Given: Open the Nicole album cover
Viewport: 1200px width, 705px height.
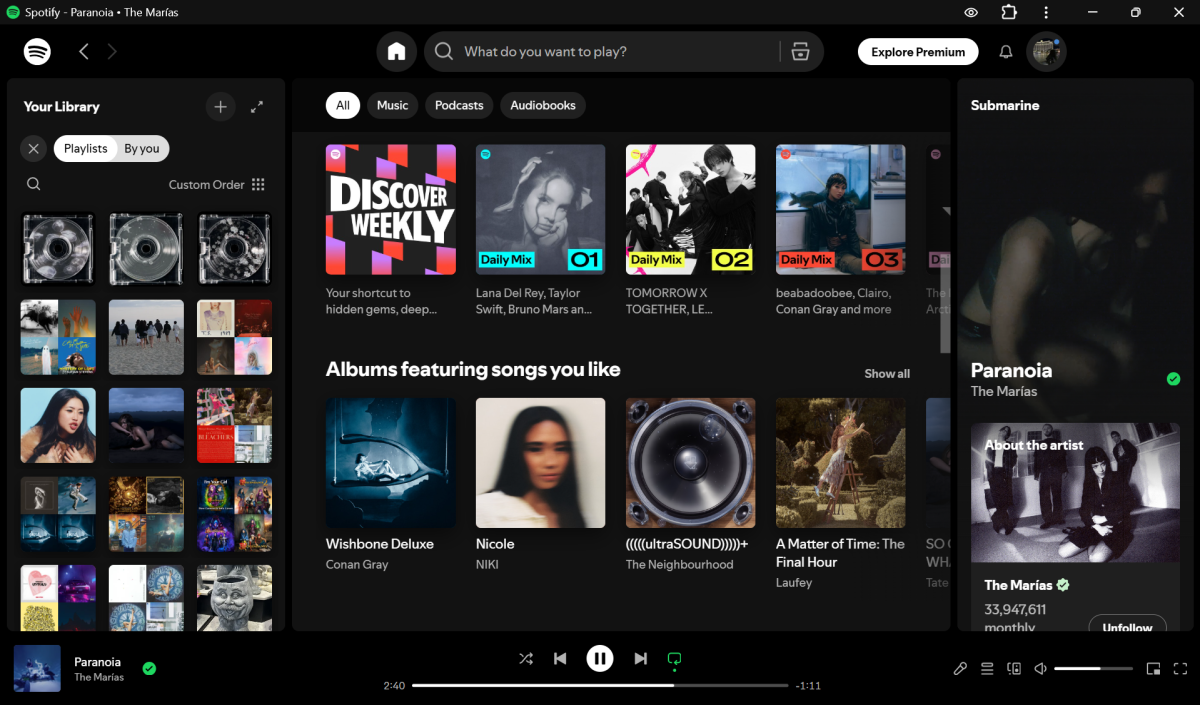Looking at the screenshot, I should coord(541,463).
